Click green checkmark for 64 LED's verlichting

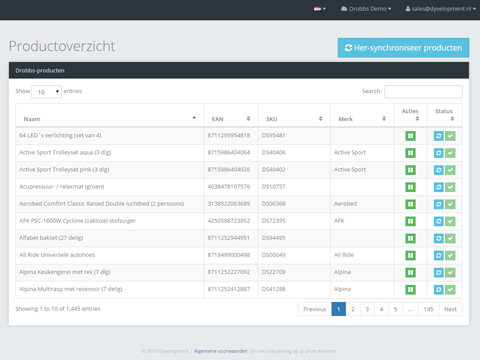coord(450,136)
